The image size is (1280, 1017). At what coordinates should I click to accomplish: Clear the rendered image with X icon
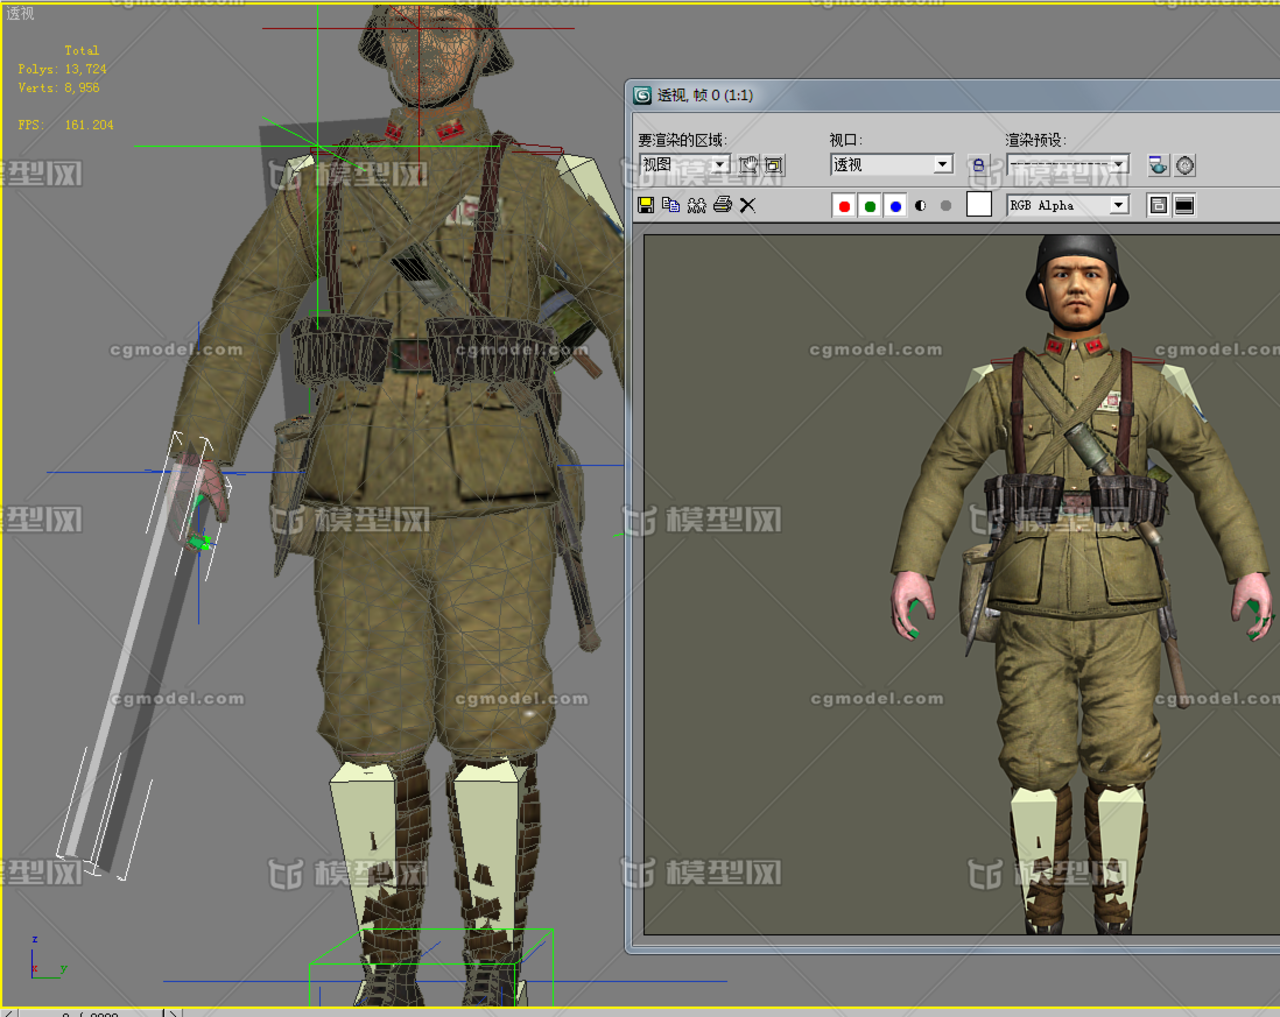[748, 205]
